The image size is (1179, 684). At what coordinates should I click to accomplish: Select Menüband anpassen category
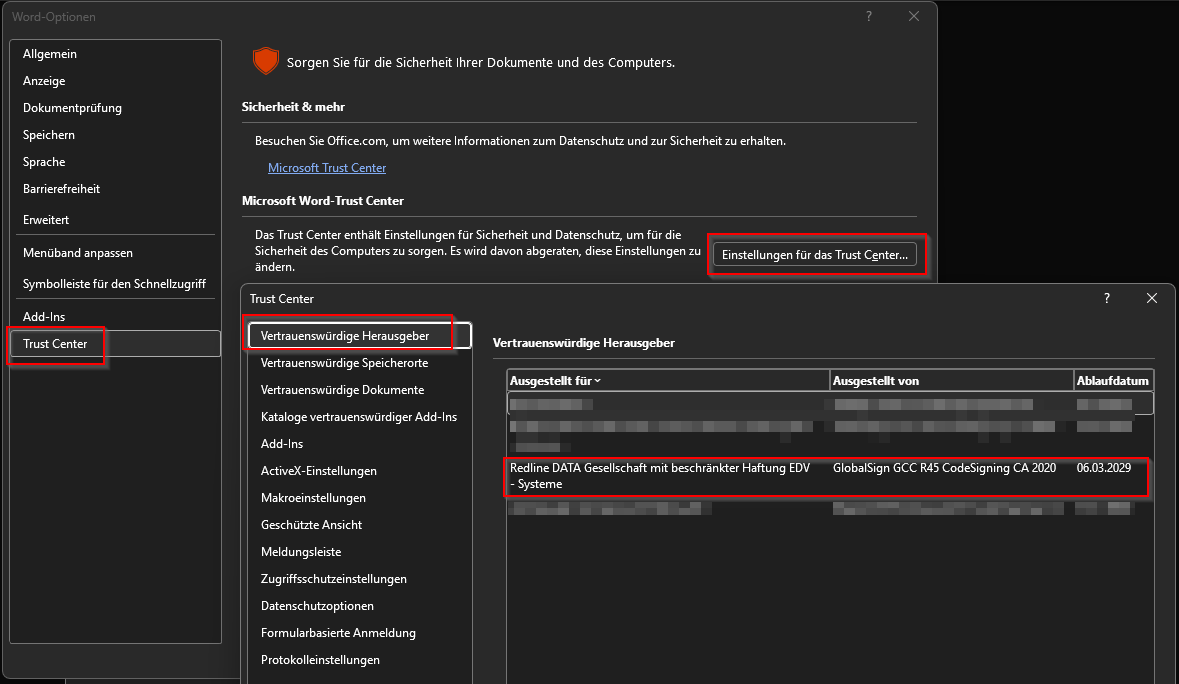click(x=78, y=254)
